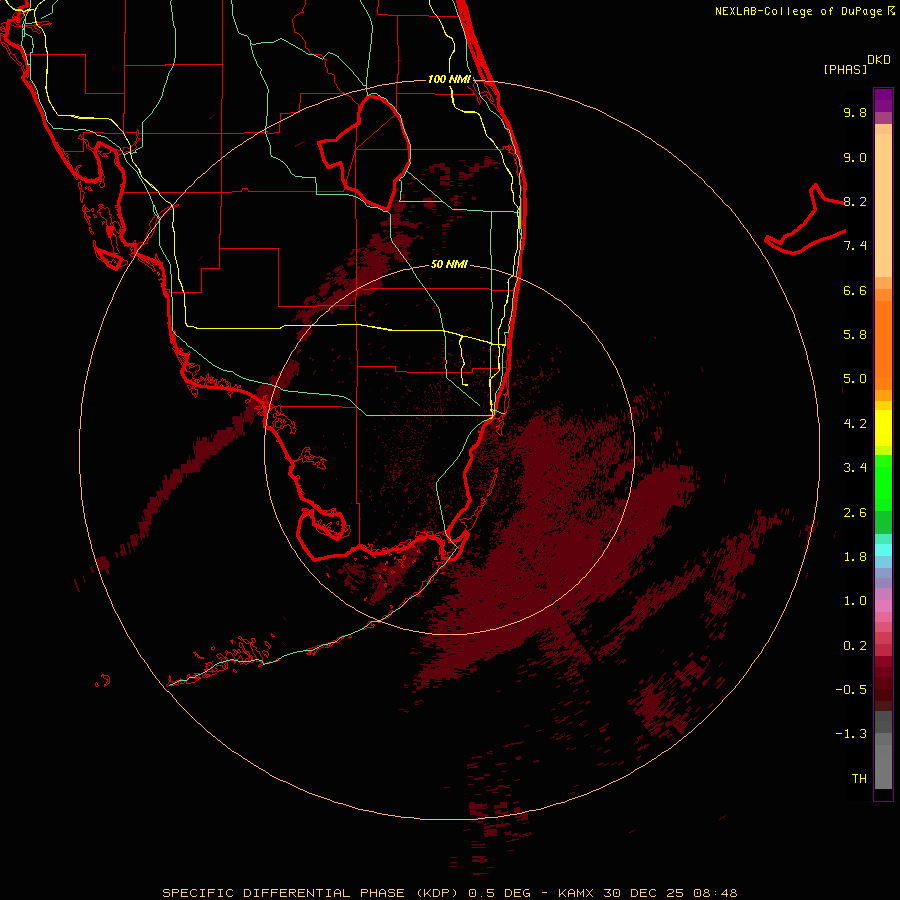Click the '0.2' legend value

point(855,646)
